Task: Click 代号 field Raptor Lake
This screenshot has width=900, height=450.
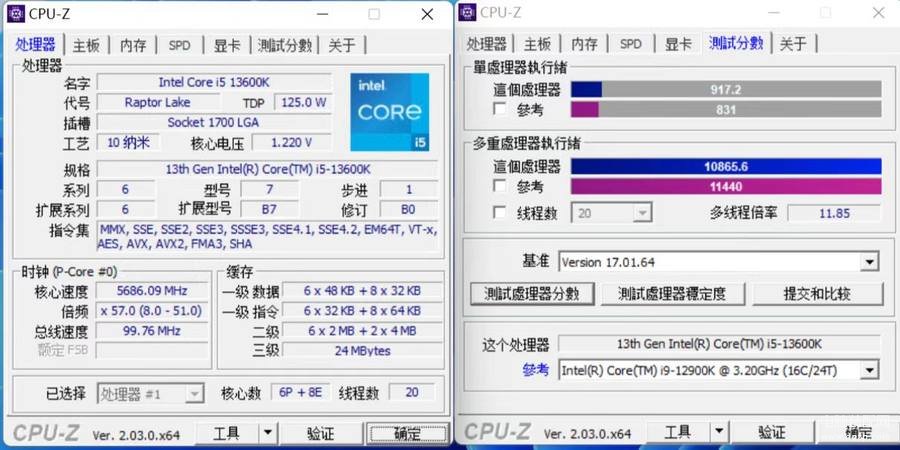Action: 157,102
